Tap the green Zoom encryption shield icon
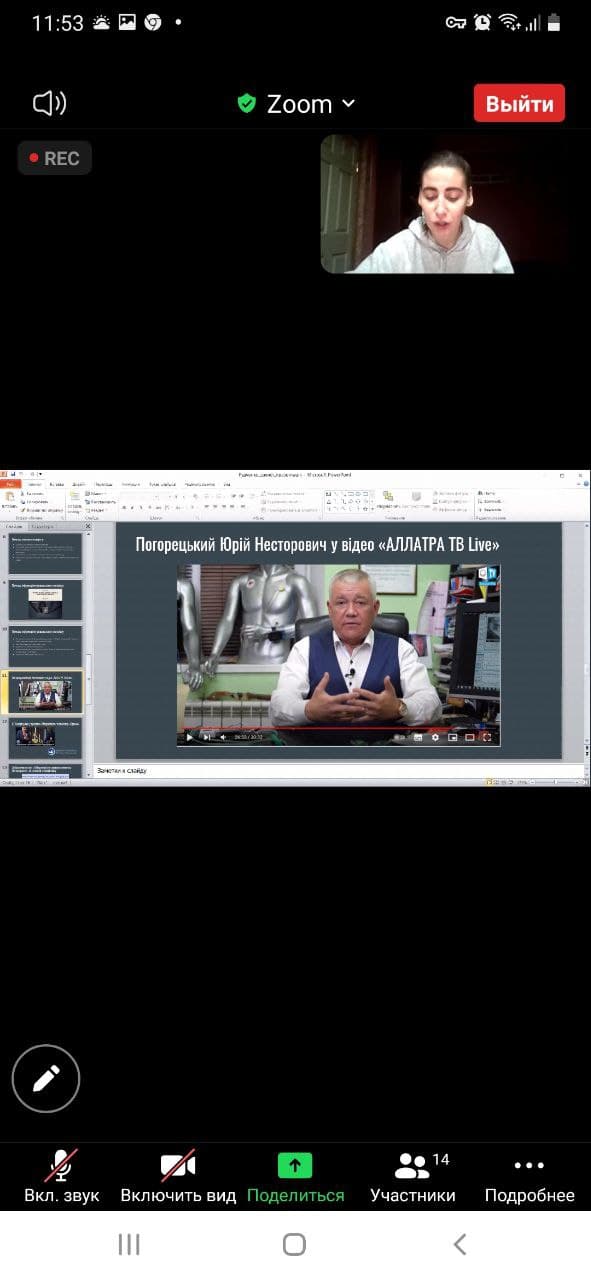The height and width of the screenshot is (1280, 591). coord(246,104)
